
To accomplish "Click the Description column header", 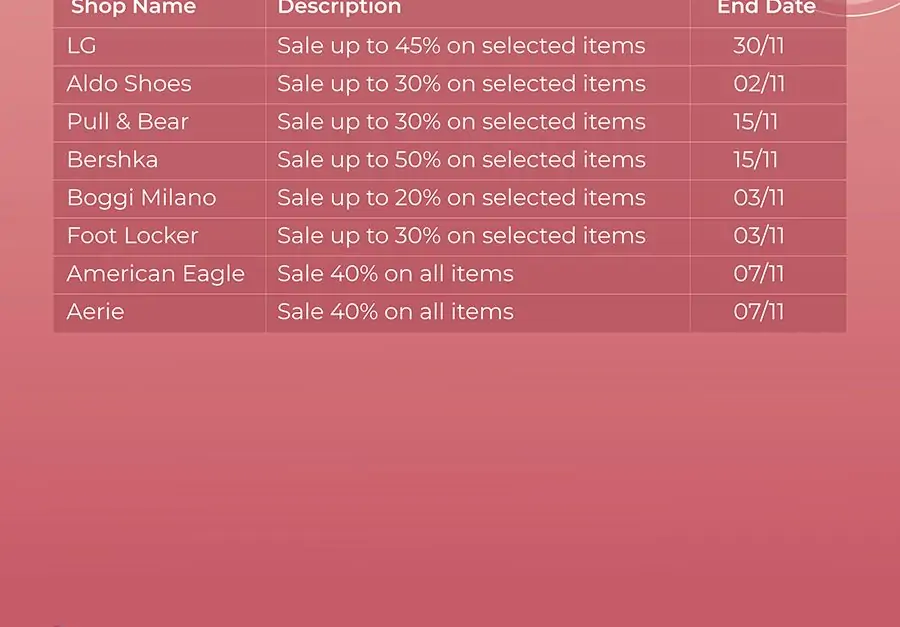I will [339, 8].
